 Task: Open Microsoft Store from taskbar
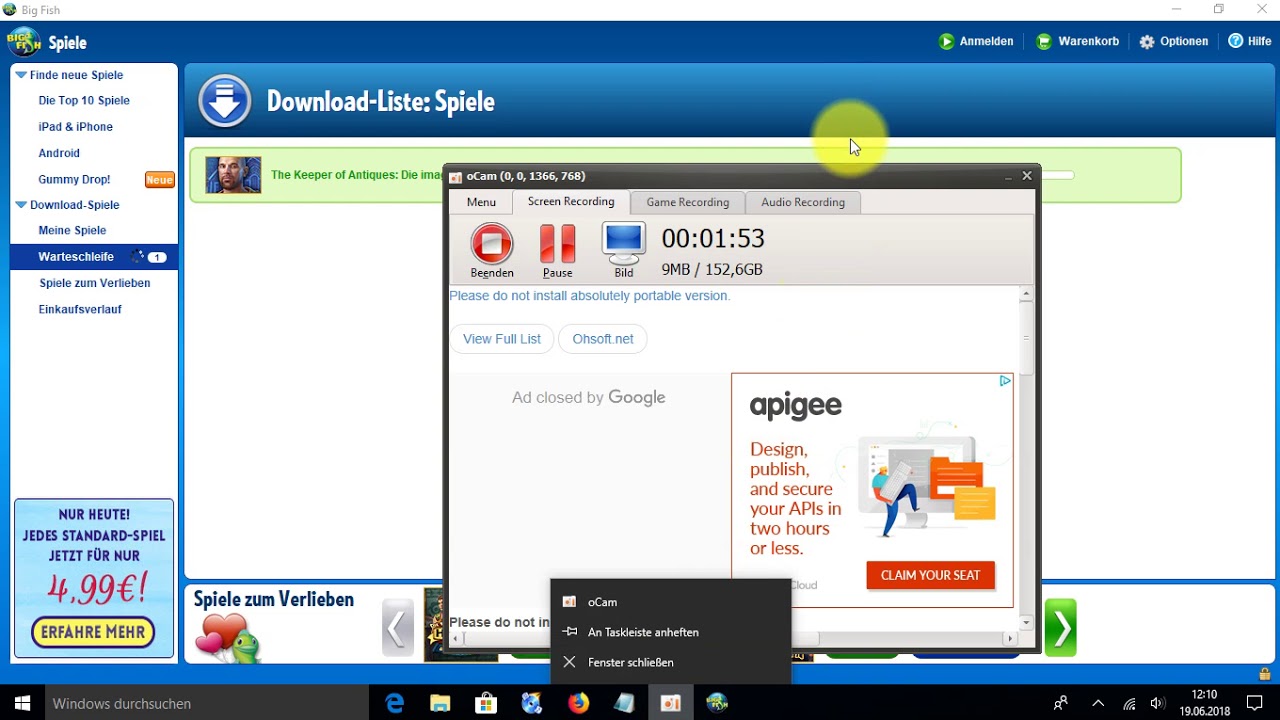point(486,704)
